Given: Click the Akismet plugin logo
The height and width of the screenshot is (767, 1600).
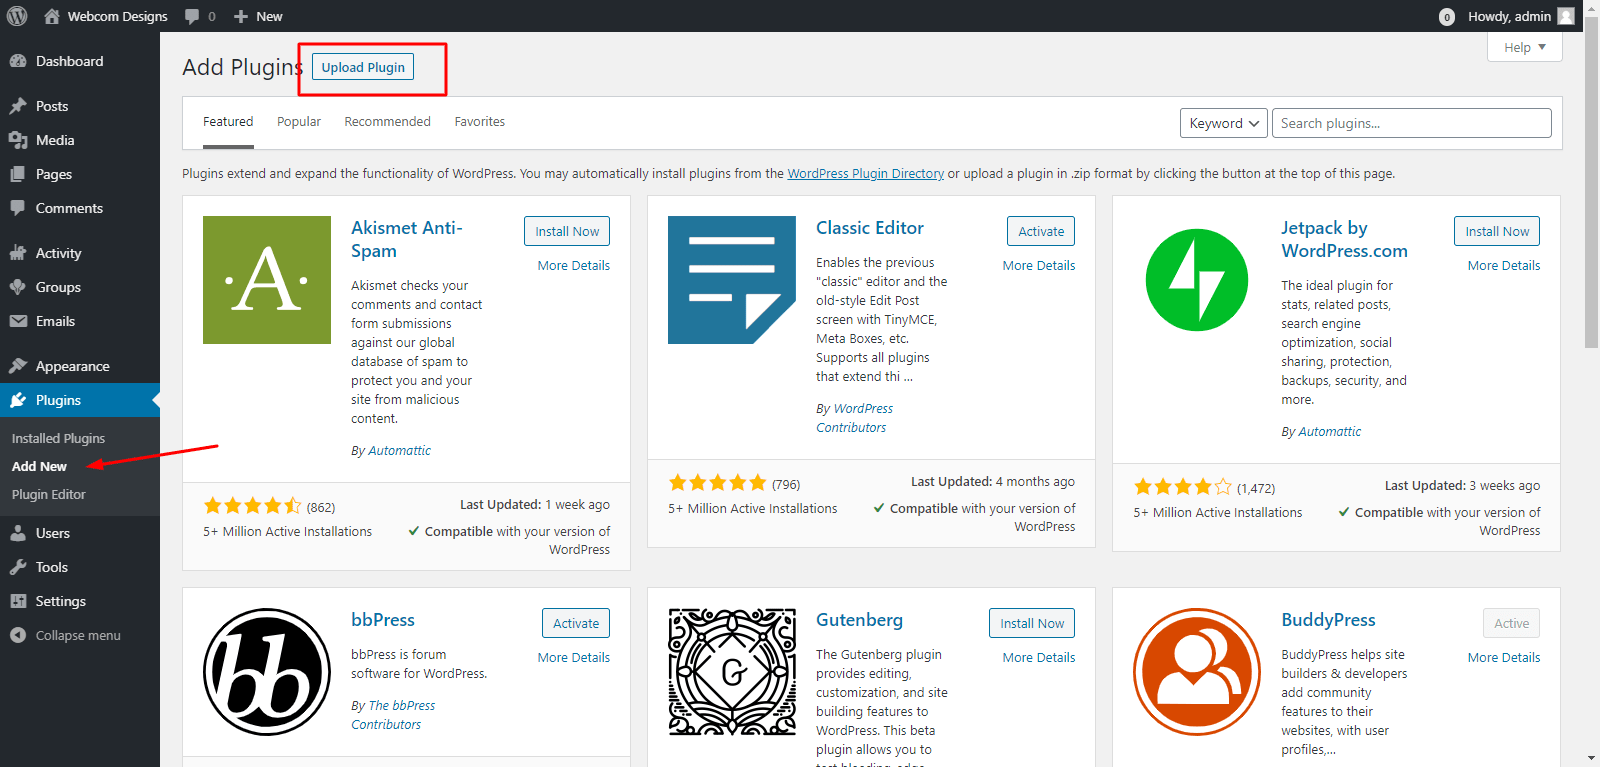Looking at the screenshot, I should pos(267,280).
